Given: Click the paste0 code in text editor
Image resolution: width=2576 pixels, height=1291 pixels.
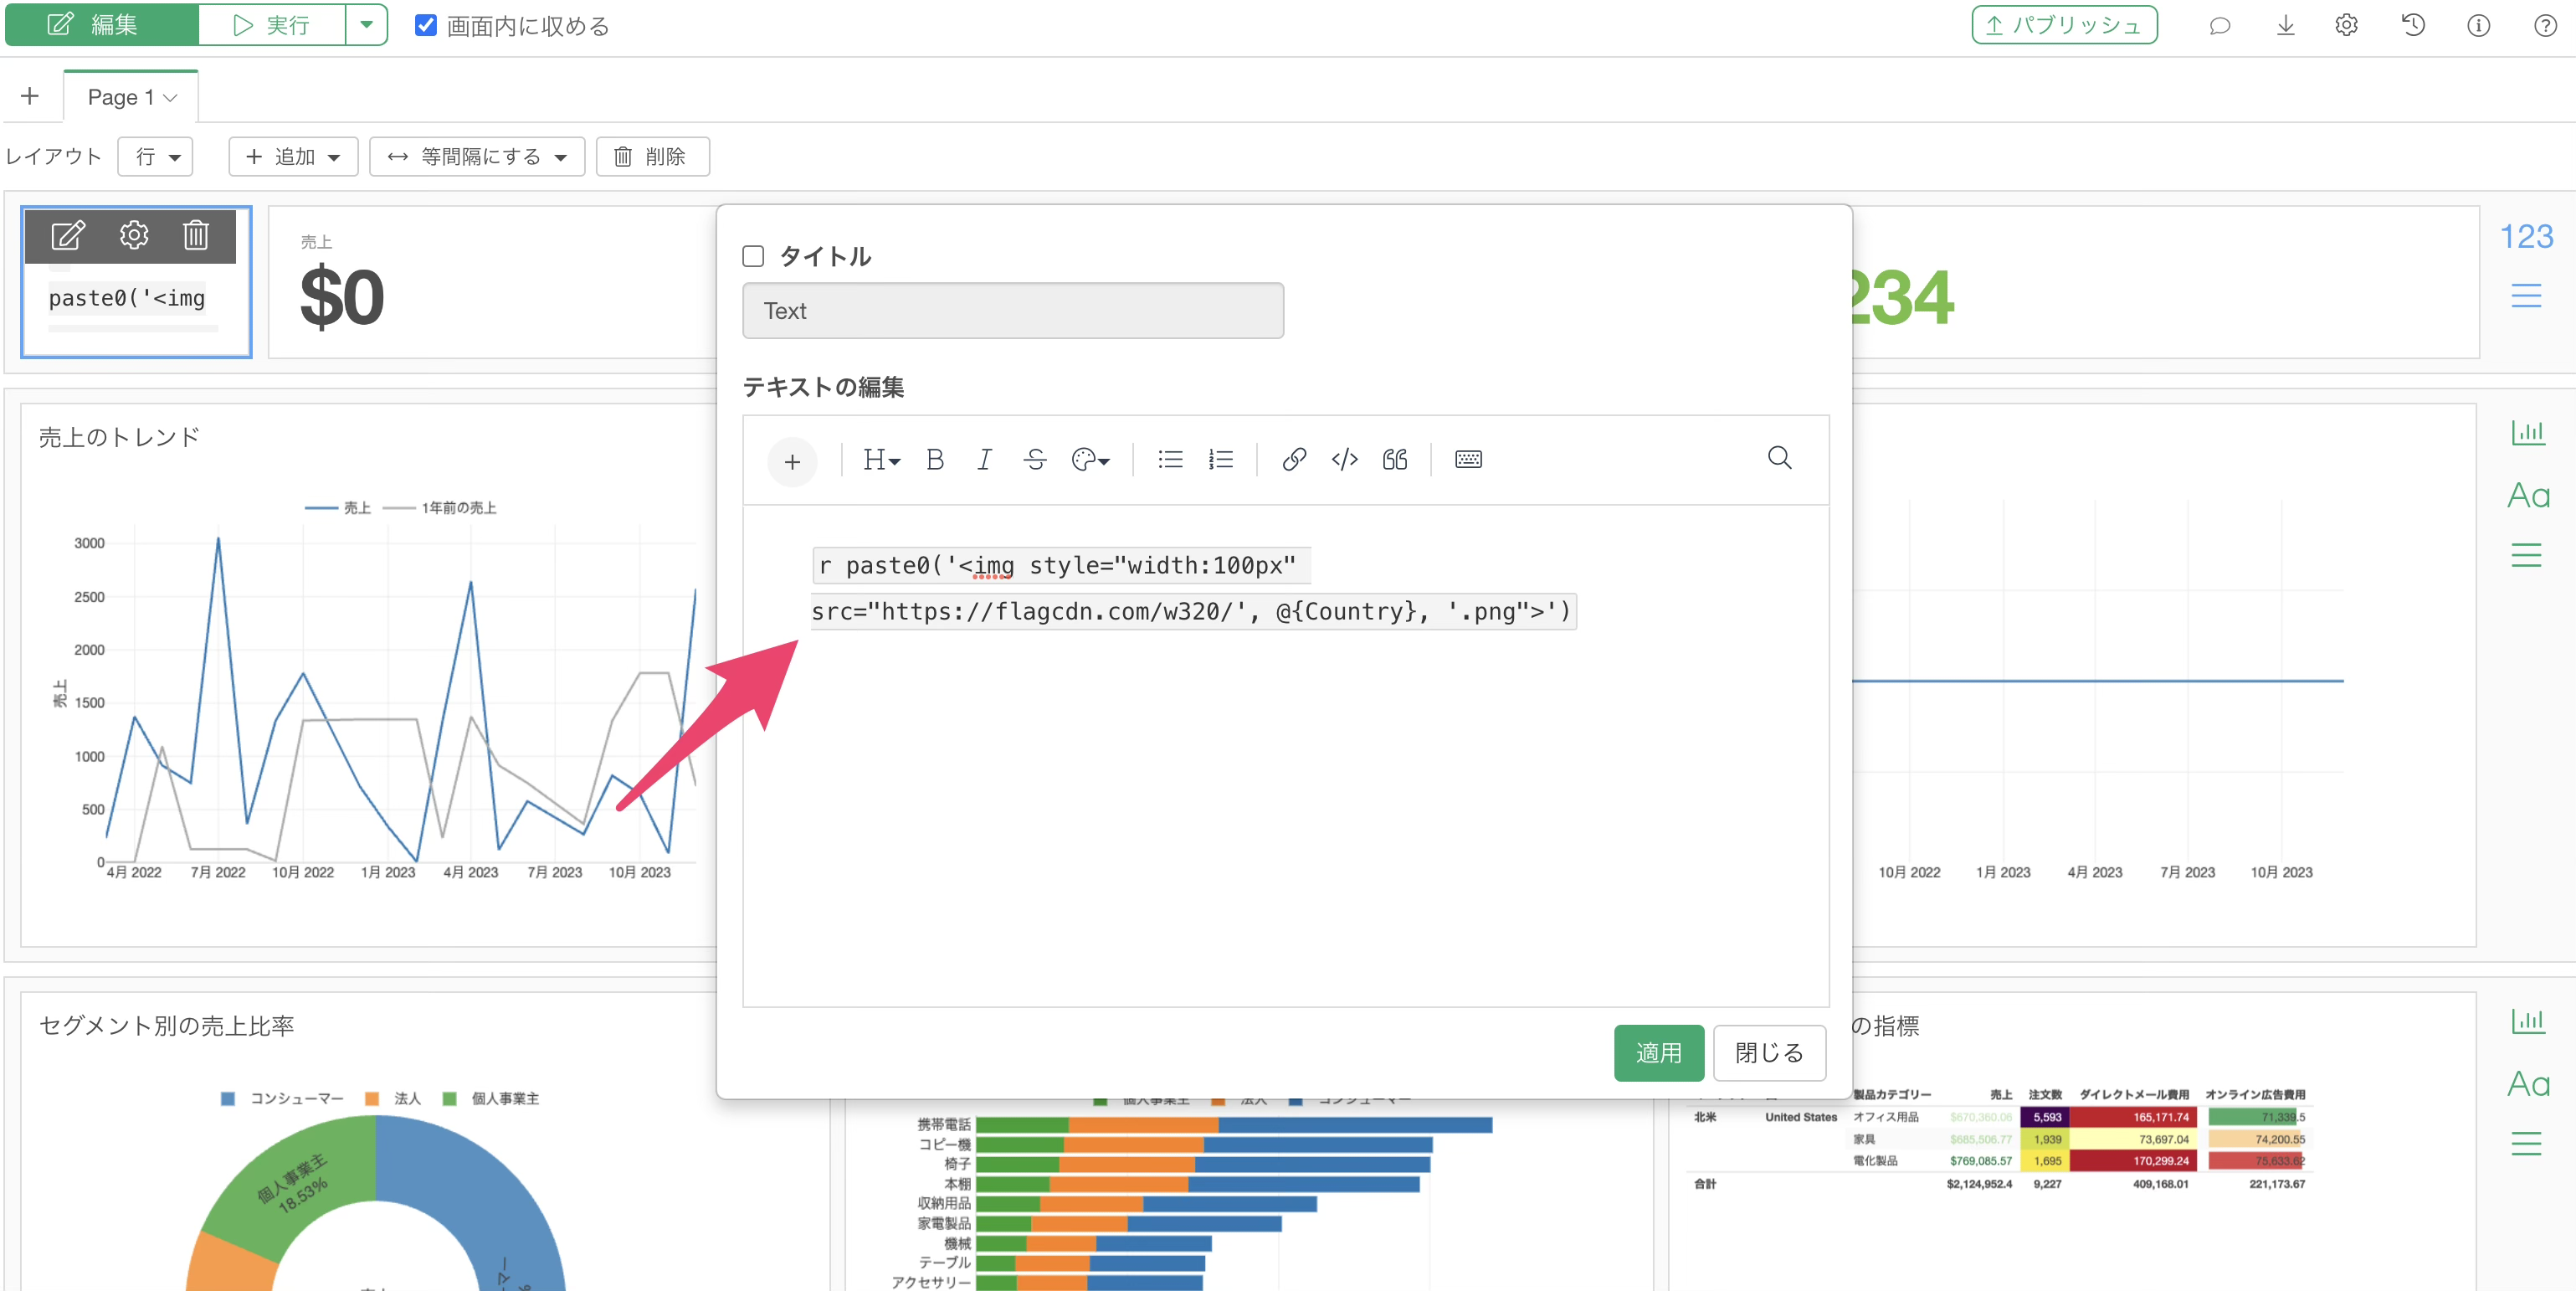Looking at the screenshot, I should [x=1194, y=588].
